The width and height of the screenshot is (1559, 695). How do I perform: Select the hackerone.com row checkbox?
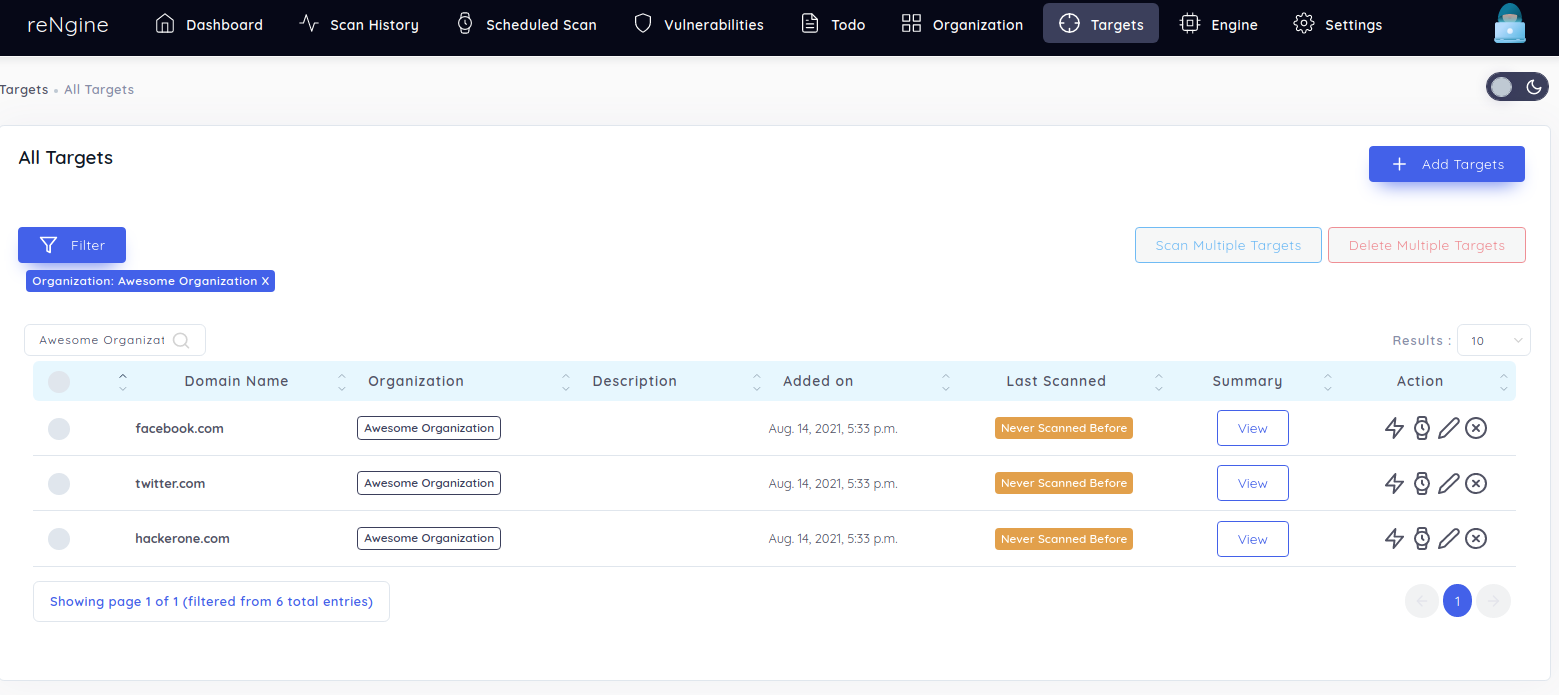coord(59,539)
